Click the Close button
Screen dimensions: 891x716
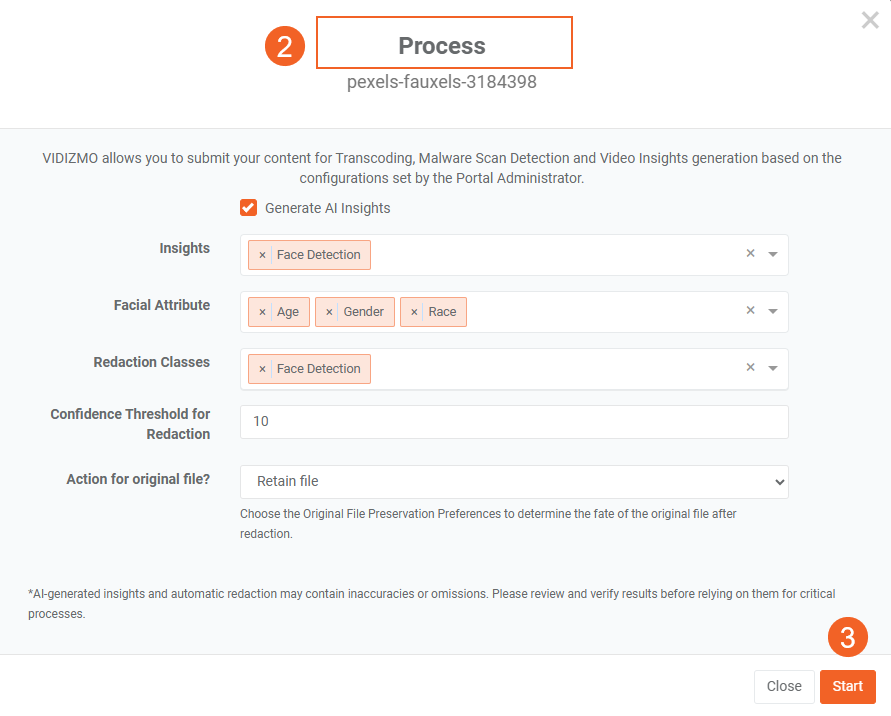[784, 686]
